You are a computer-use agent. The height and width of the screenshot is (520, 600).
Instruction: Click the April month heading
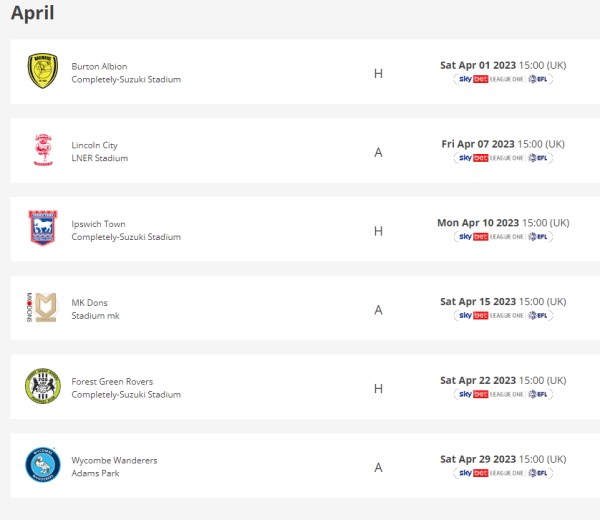(x=32, y=13)
